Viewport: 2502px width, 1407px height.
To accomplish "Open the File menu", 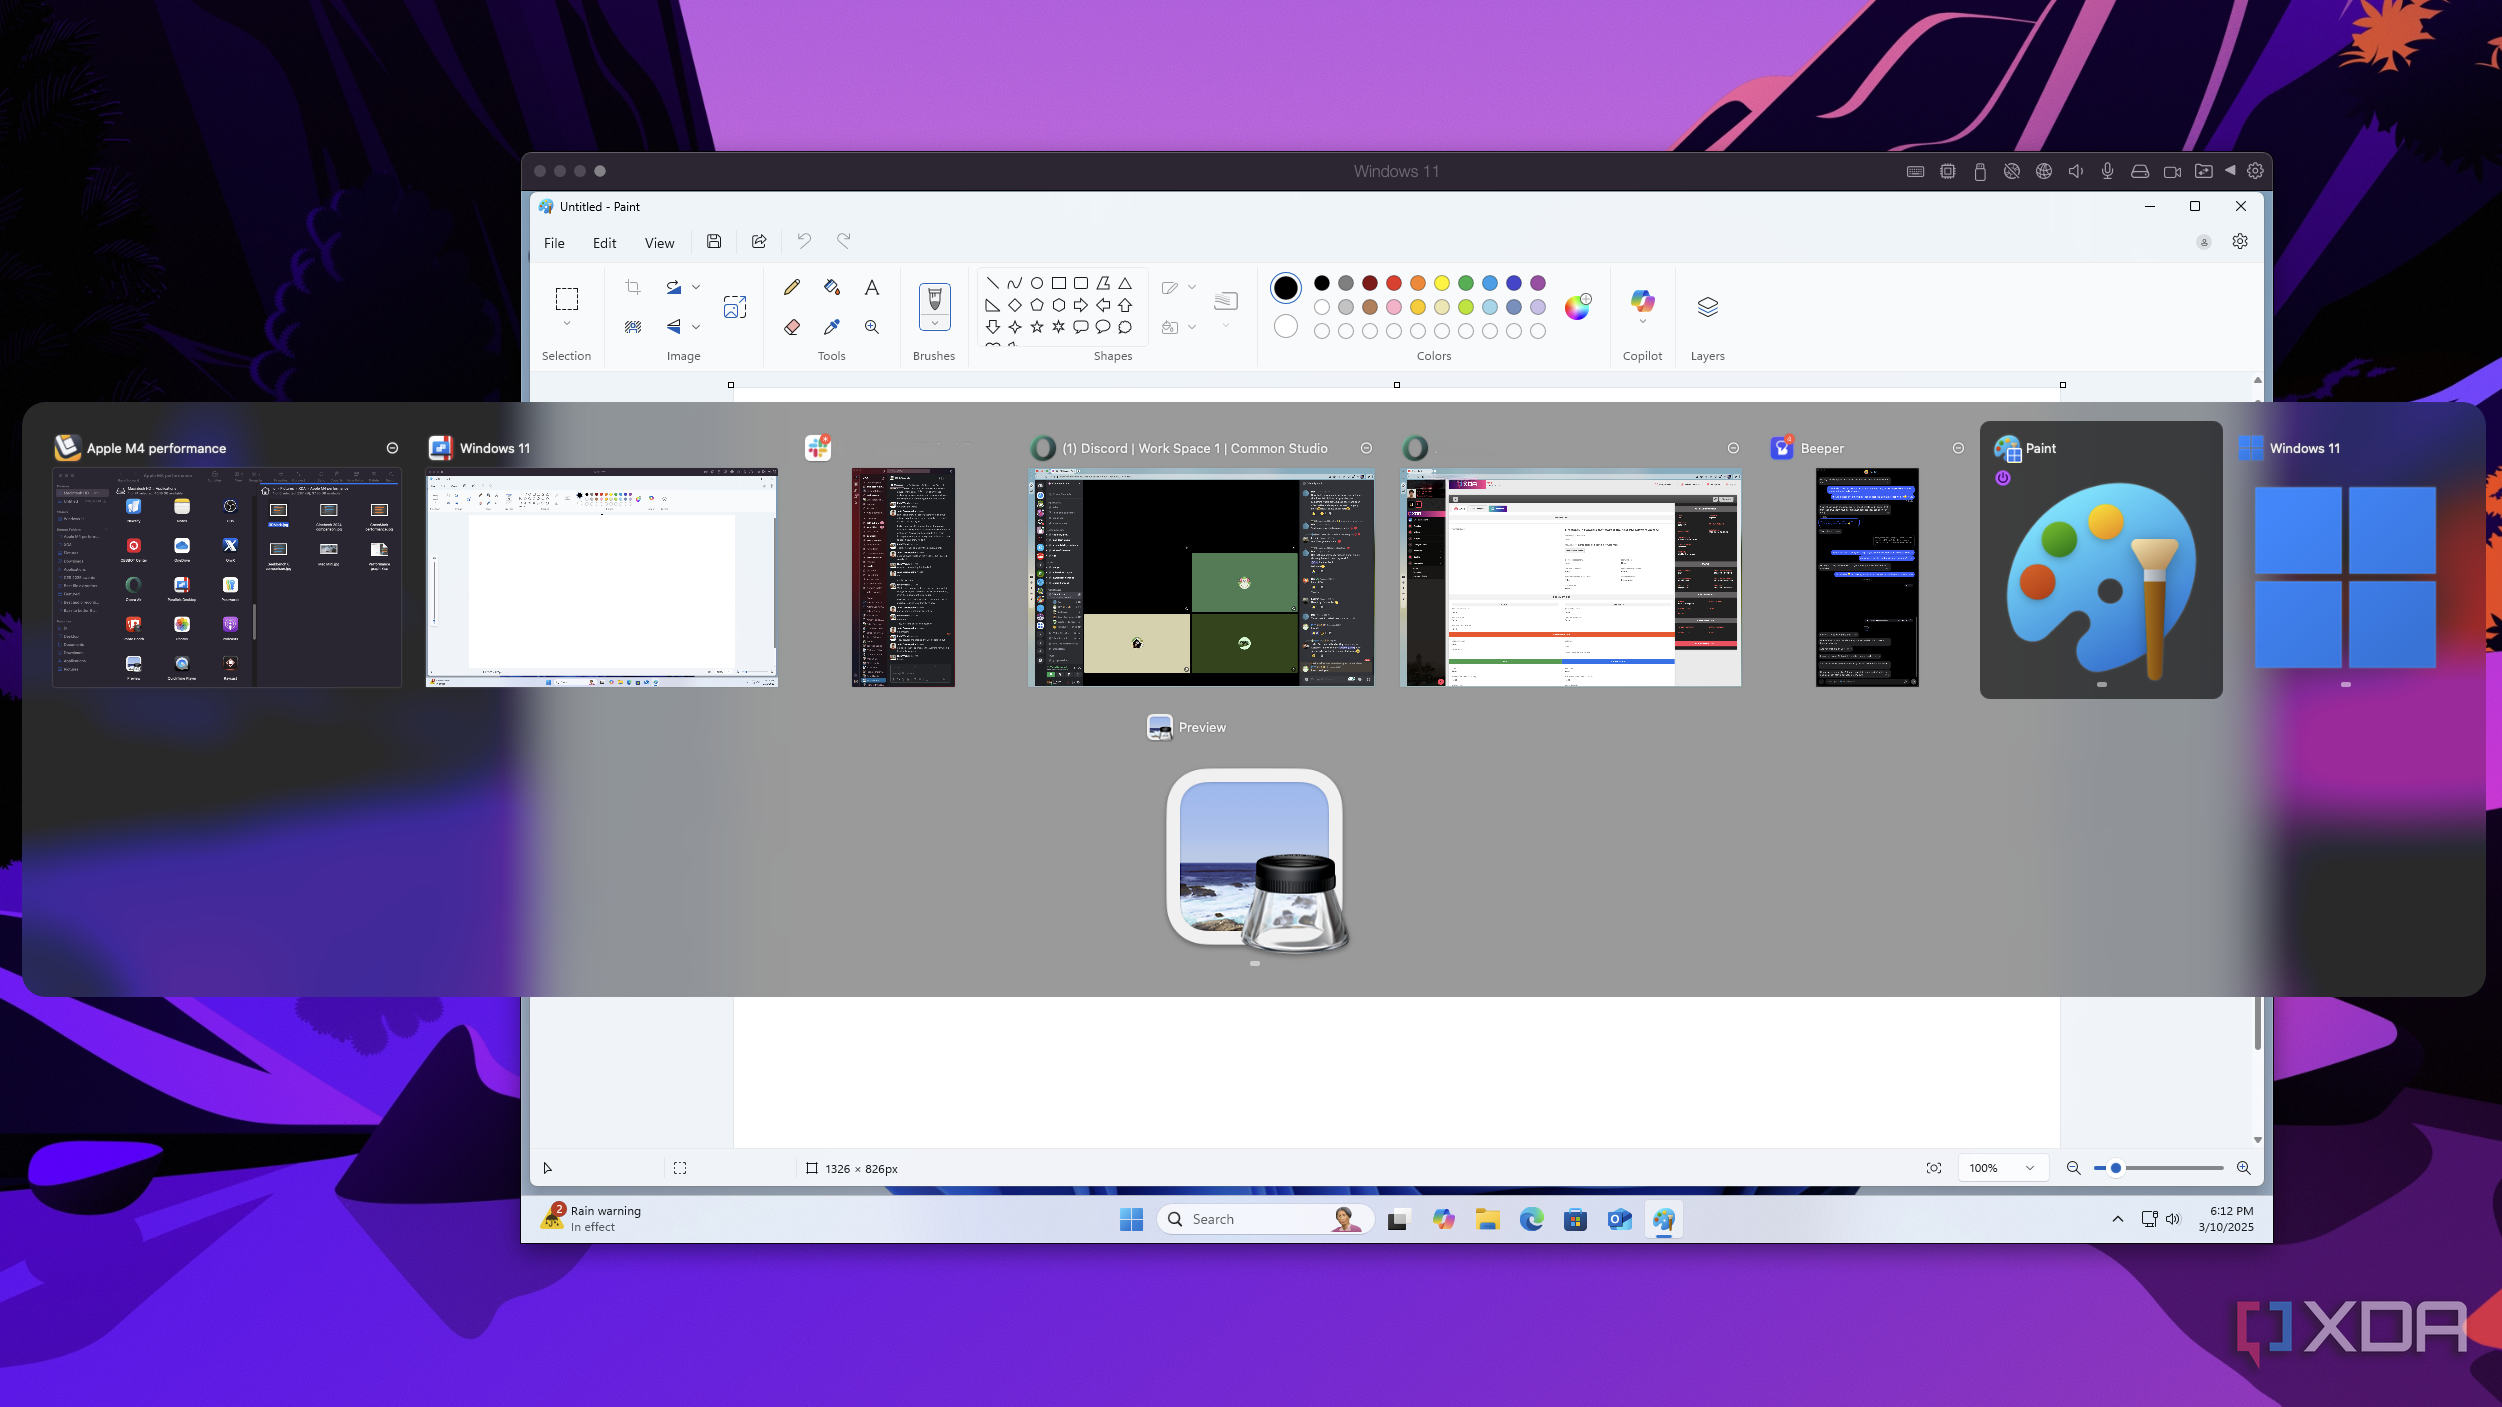I will click(x=554, y=243).
